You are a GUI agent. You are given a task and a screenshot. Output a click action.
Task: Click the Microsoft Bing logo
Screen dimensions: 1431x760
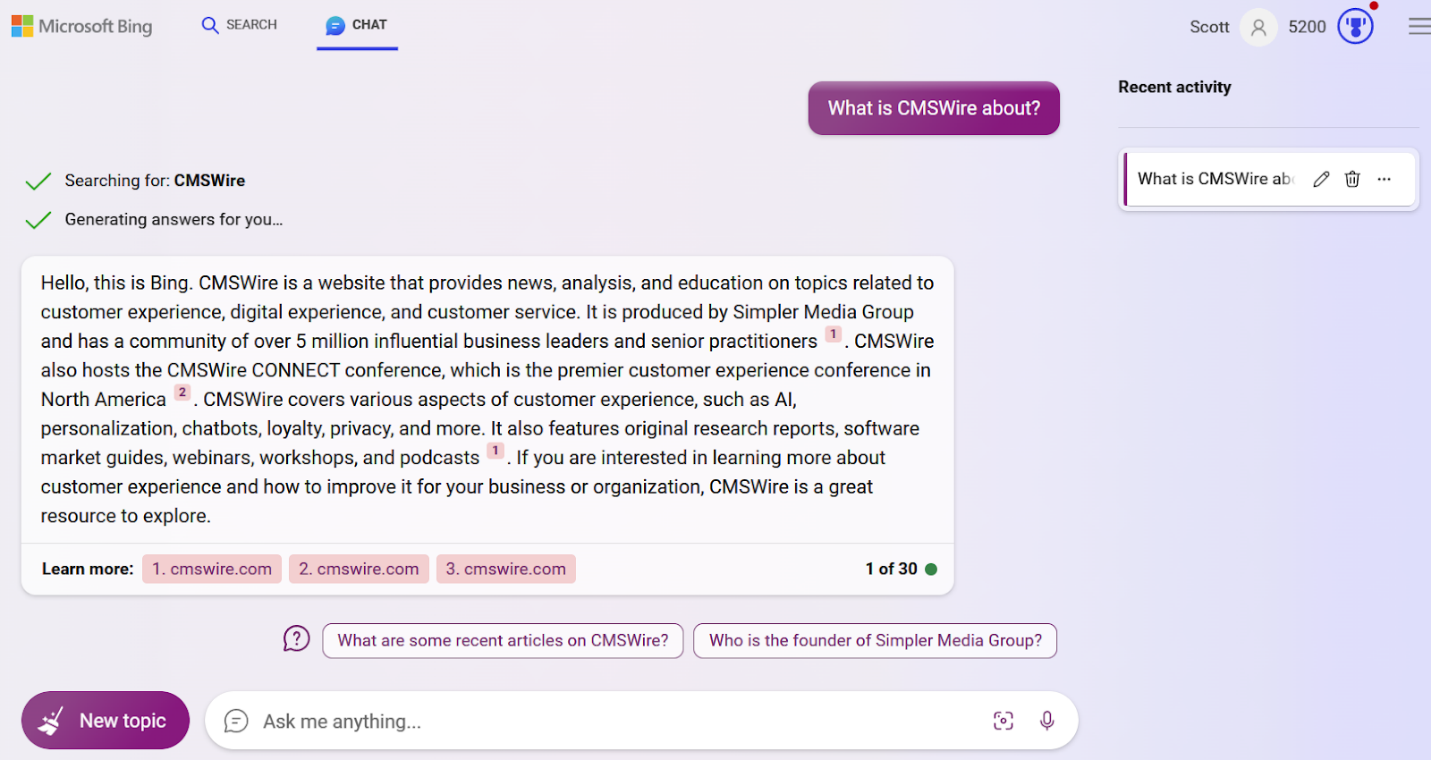[x=82, y=26]
